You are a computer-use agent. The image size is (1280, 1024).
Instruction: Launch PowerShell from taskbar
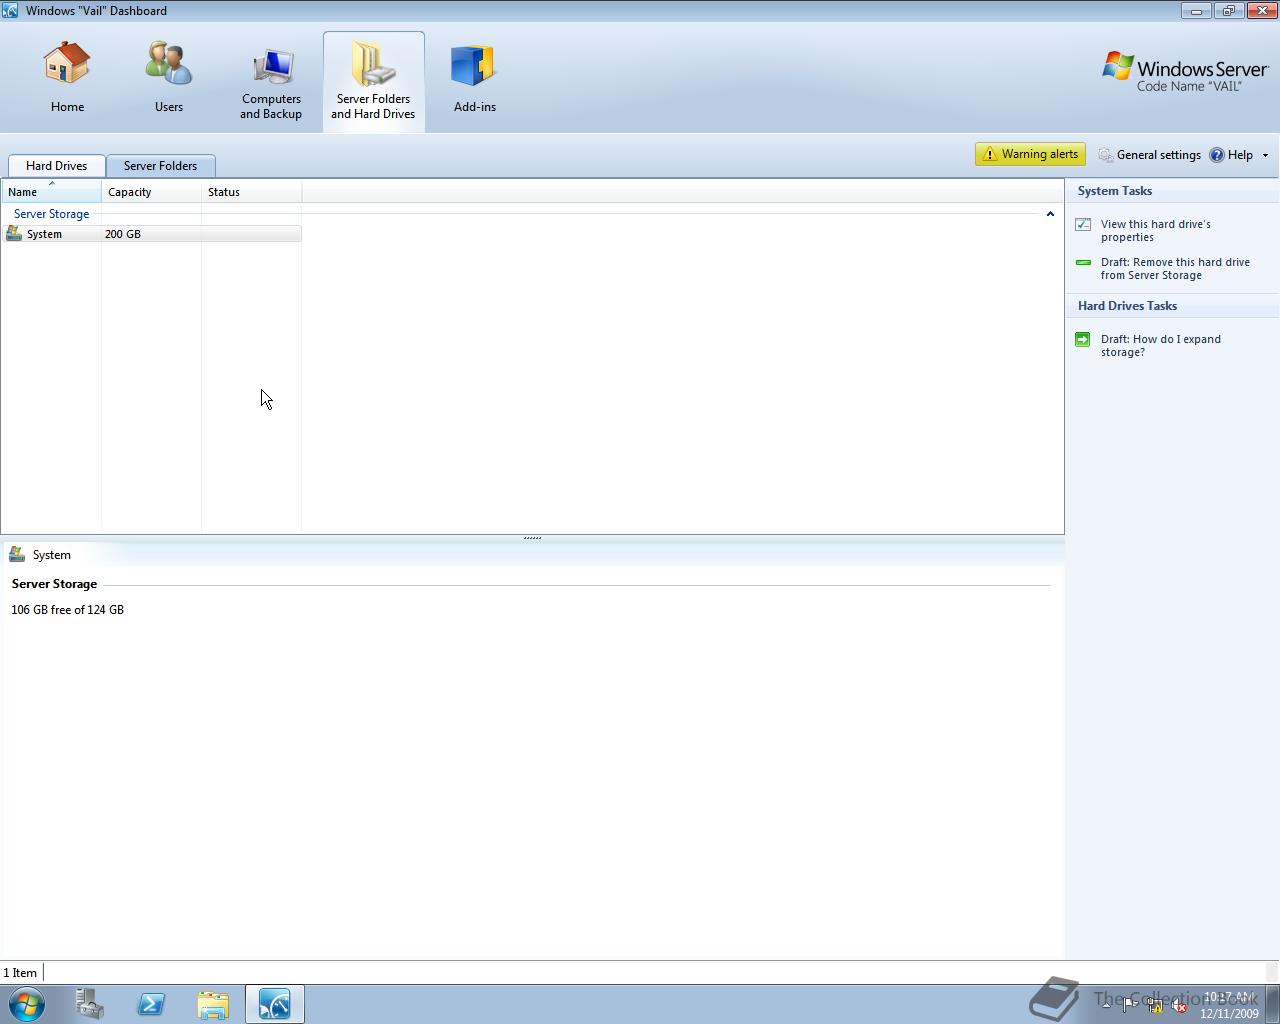151,1004
